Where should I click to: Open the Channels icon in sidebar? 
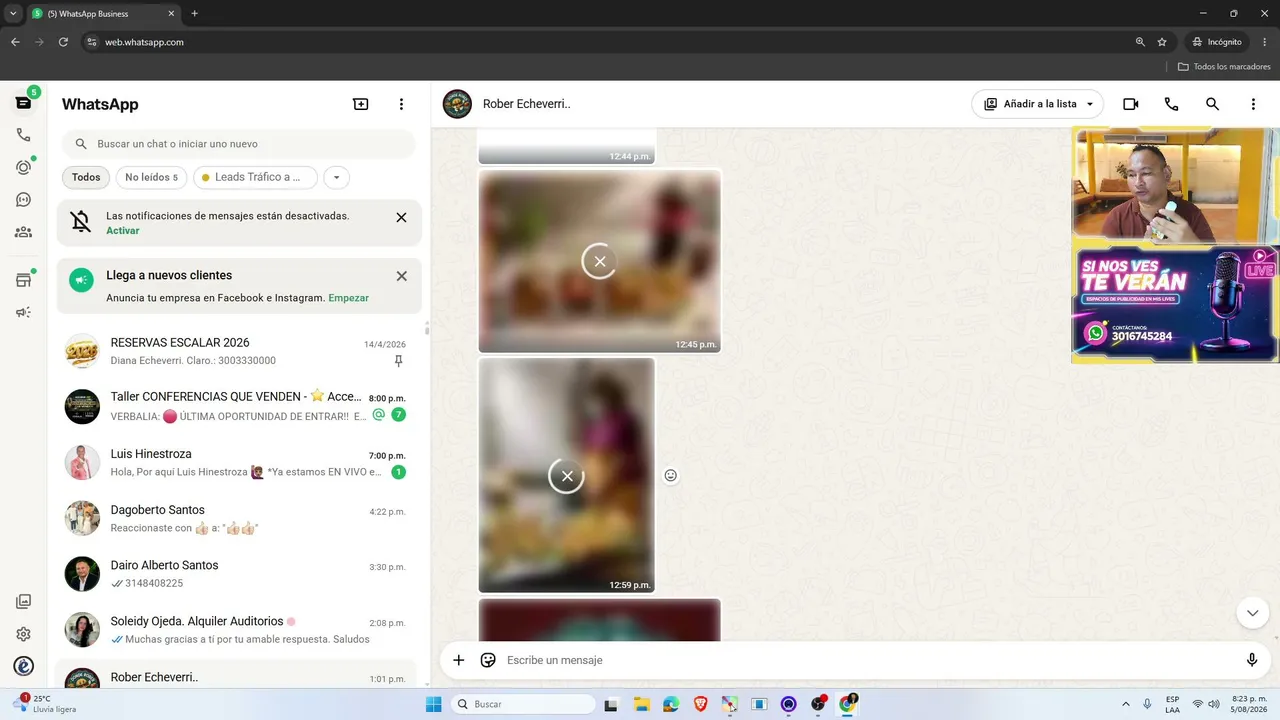[x=23, y=200]
